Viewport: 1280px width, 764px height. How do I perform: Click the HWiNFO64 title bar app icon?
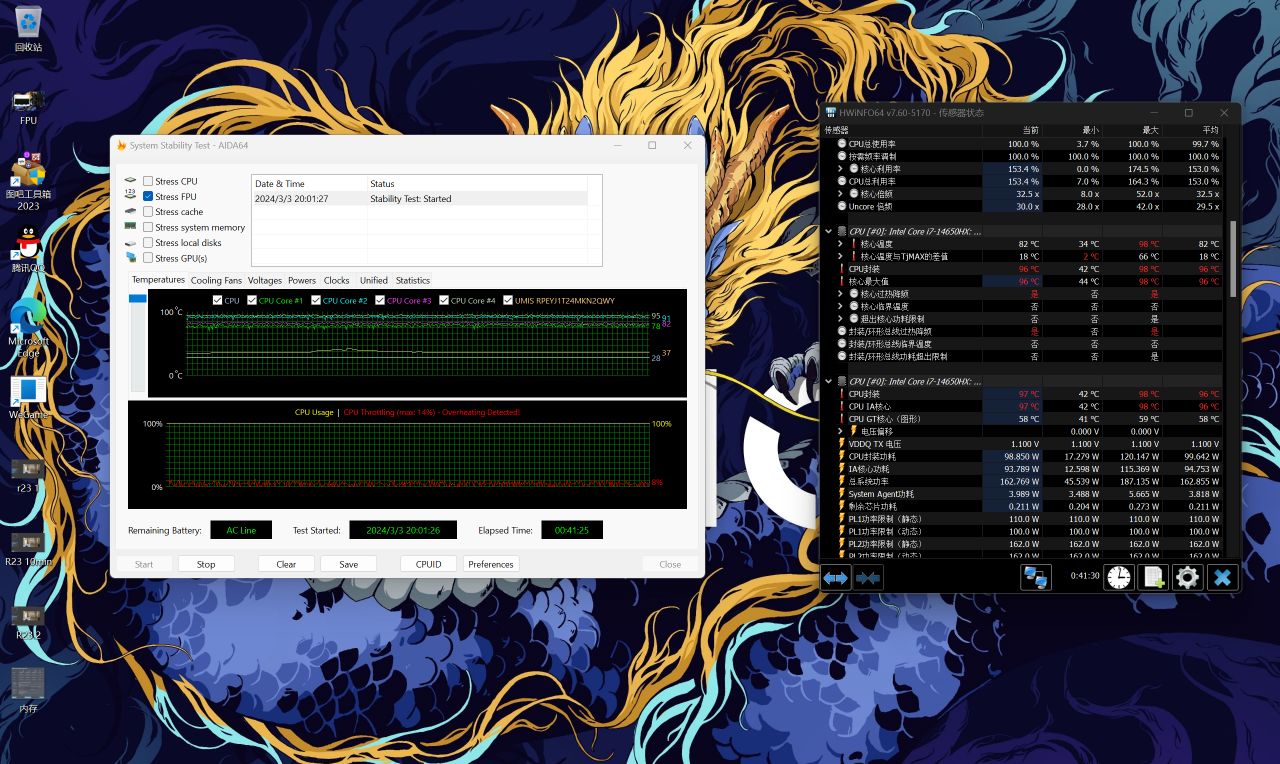(x=830, y=112)
